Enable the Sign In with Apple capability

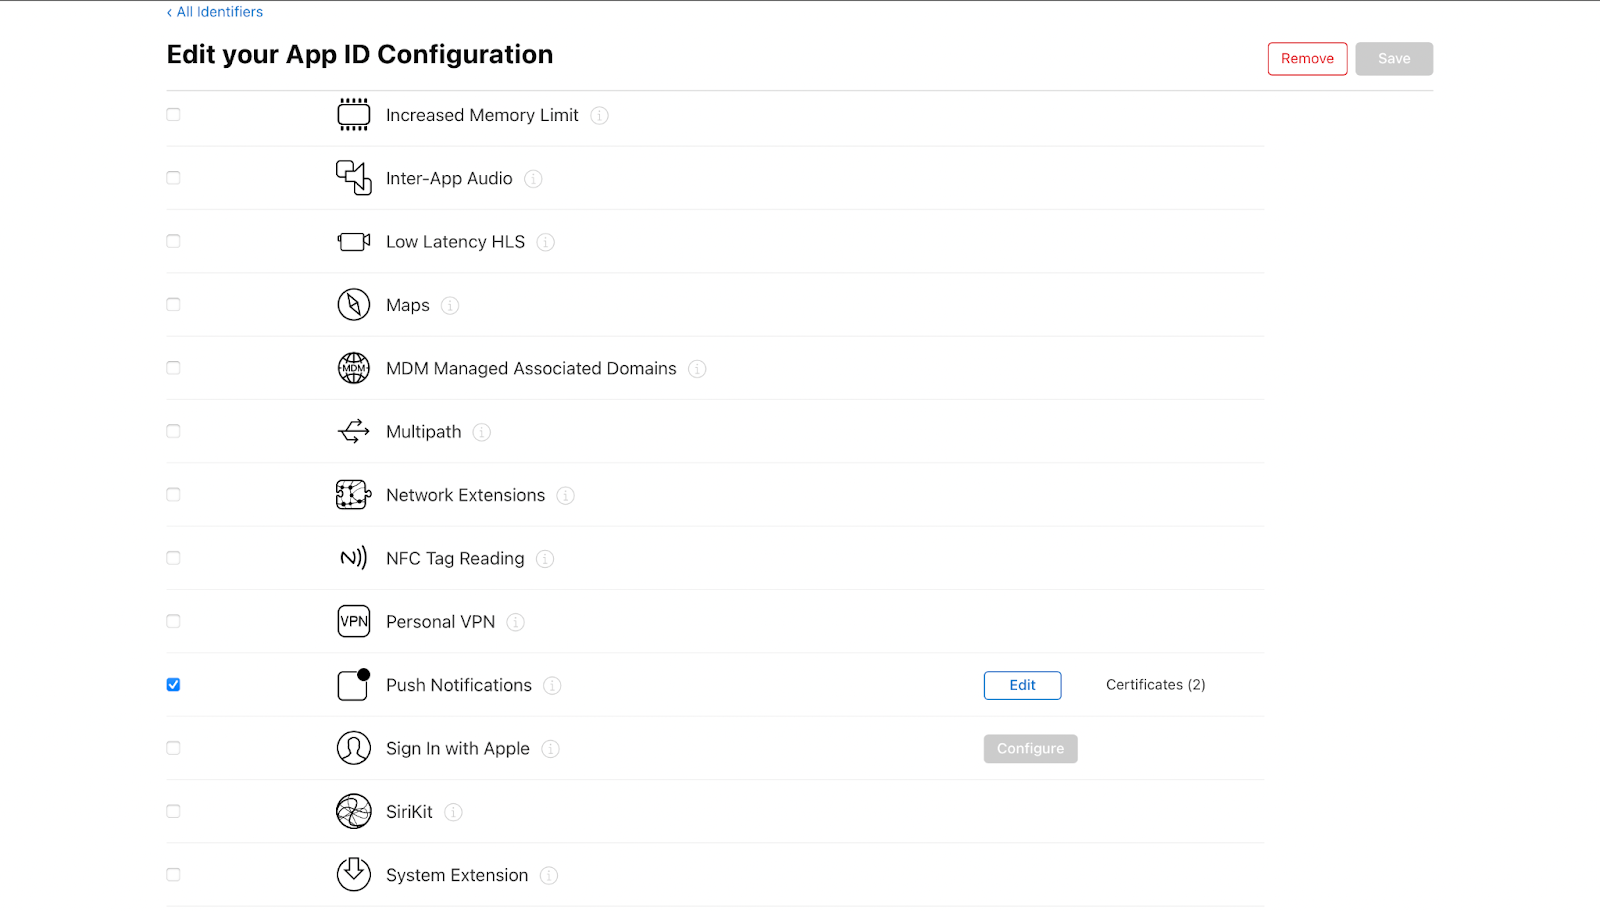click(173, 747)
